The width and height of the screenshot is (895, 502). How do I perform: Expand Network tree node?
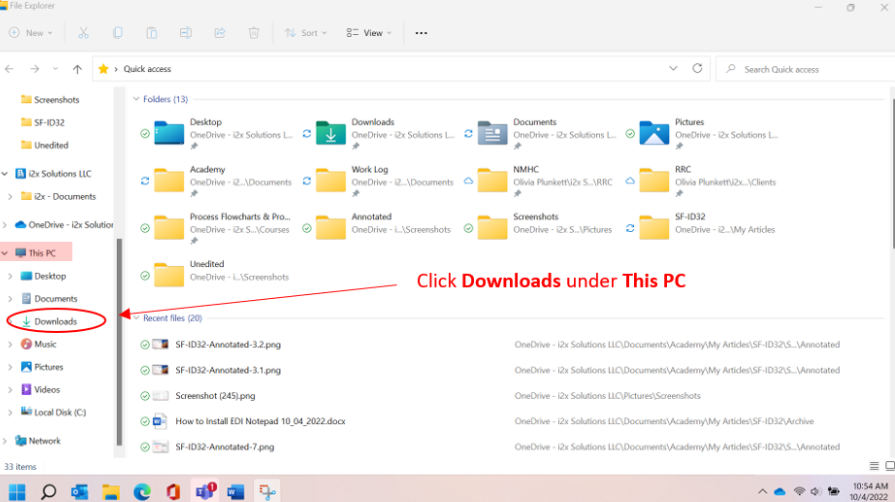tap(5, 441)
